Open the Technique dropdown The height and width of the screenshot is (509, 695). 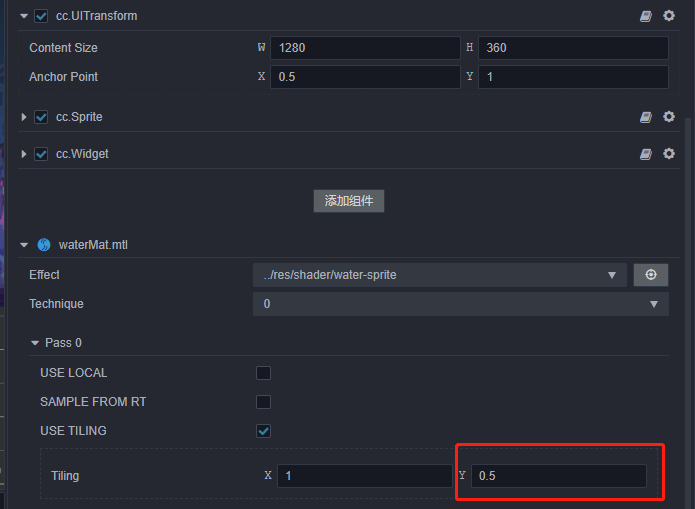pos(461,304)
